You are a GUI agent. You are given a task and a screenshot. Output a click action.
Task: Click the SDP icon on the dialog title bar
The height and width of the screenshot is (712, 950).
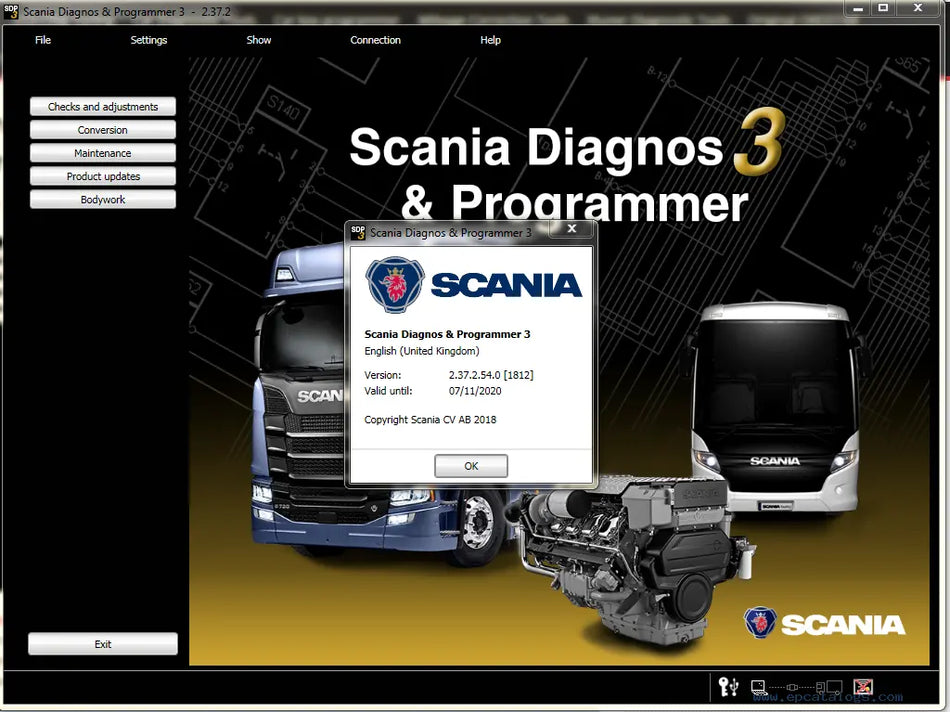coord(356,231)
